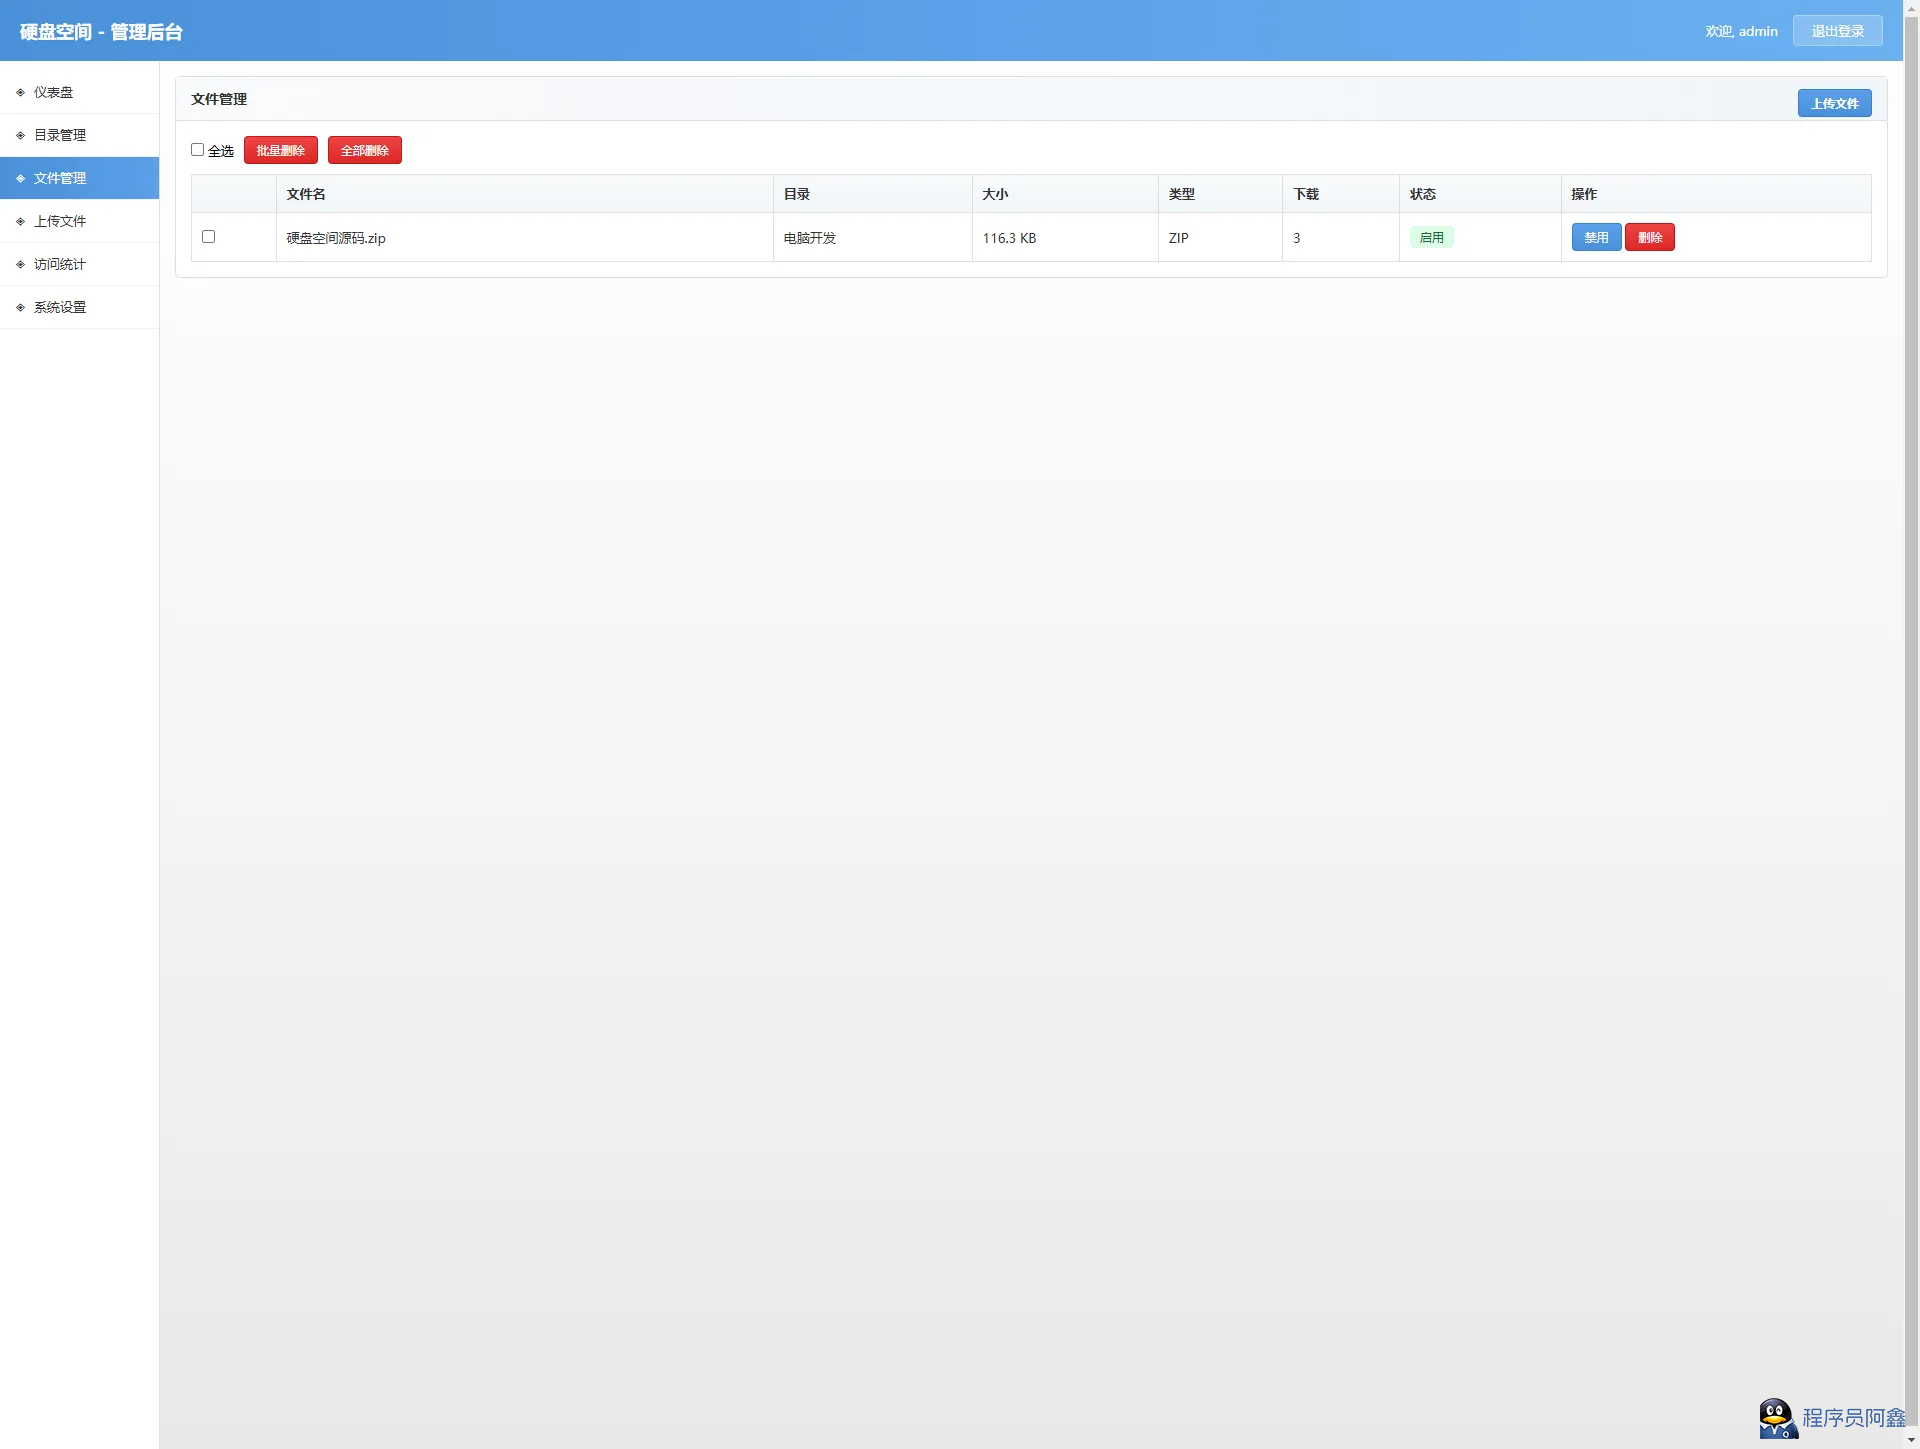
Task: Click the diamond icon beside 系统设置
Action: tap(20, 307)
